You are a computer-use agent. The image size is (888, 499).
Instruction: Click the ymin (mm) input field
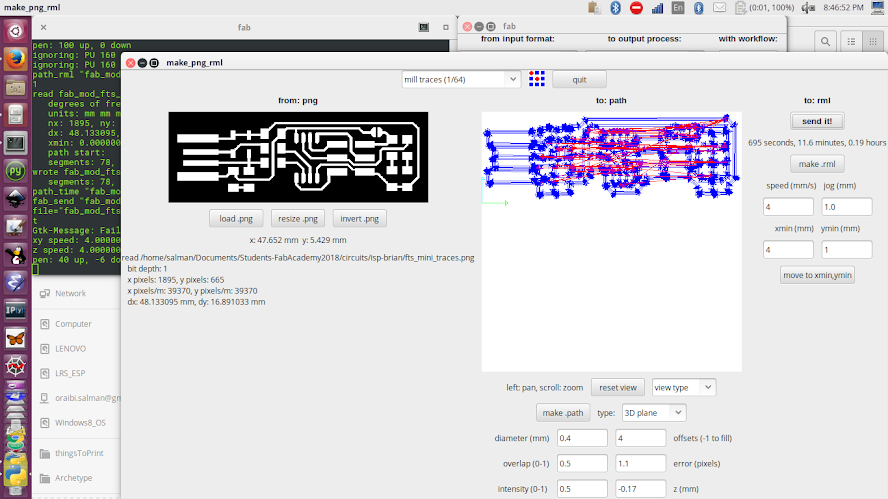pyautogui.click(x=847, y=249)
